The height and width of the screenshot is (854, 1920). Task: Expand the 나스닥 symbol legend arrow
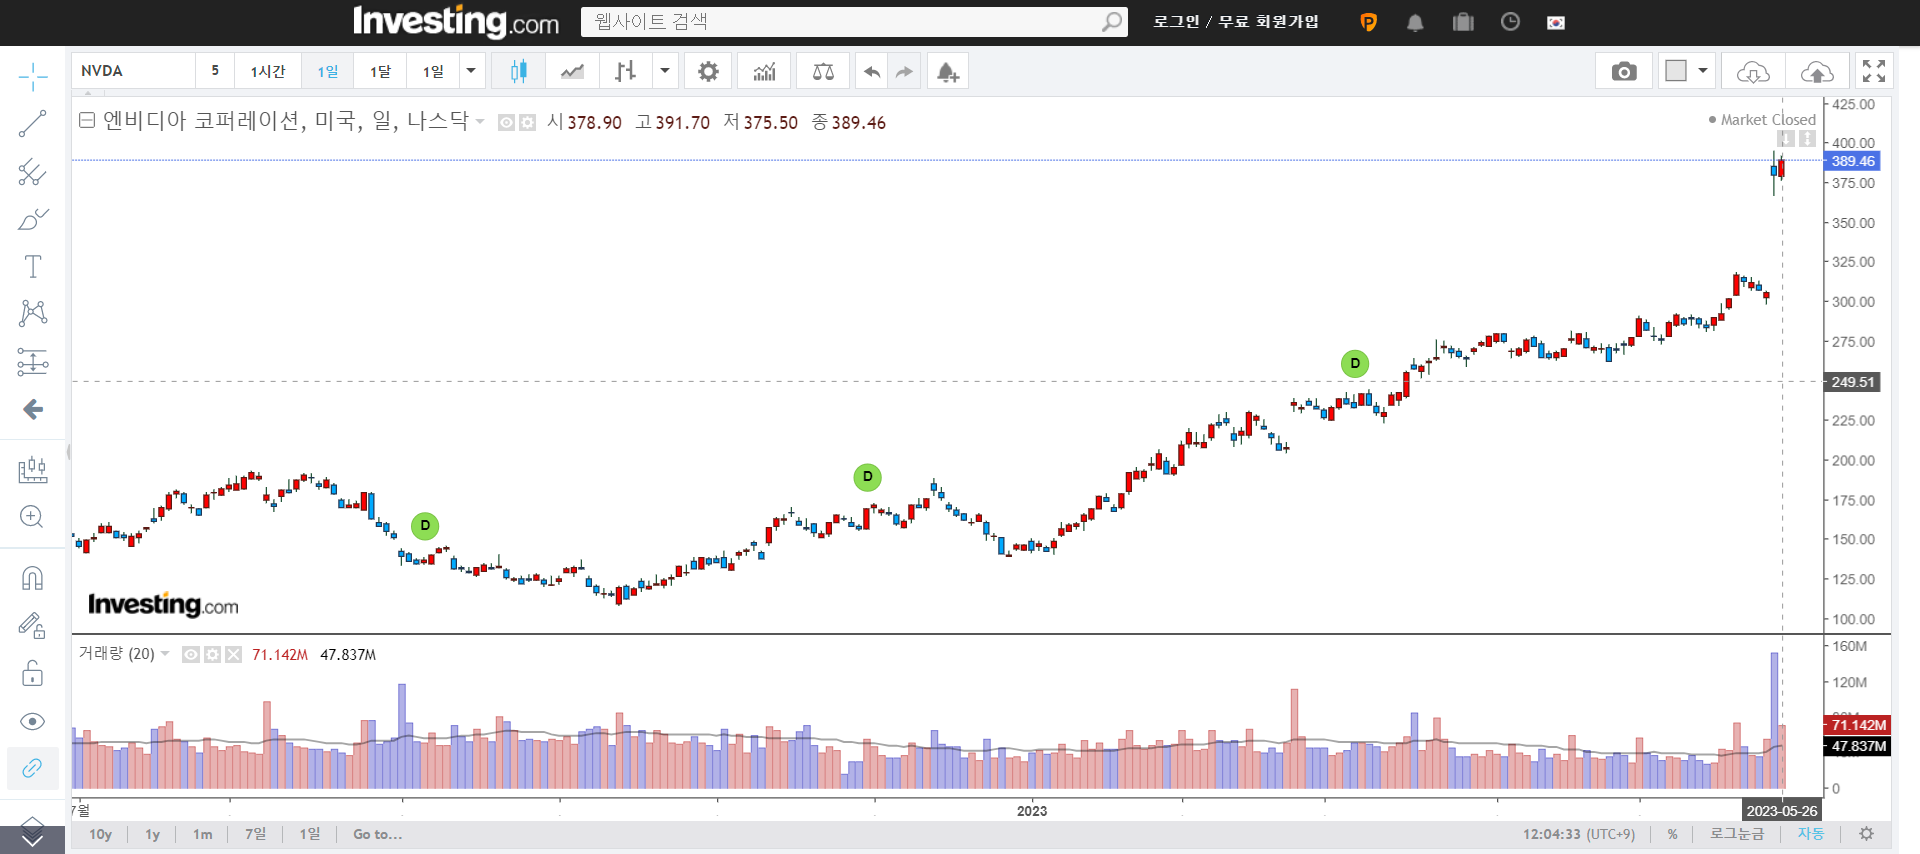(x=480, y=122)
